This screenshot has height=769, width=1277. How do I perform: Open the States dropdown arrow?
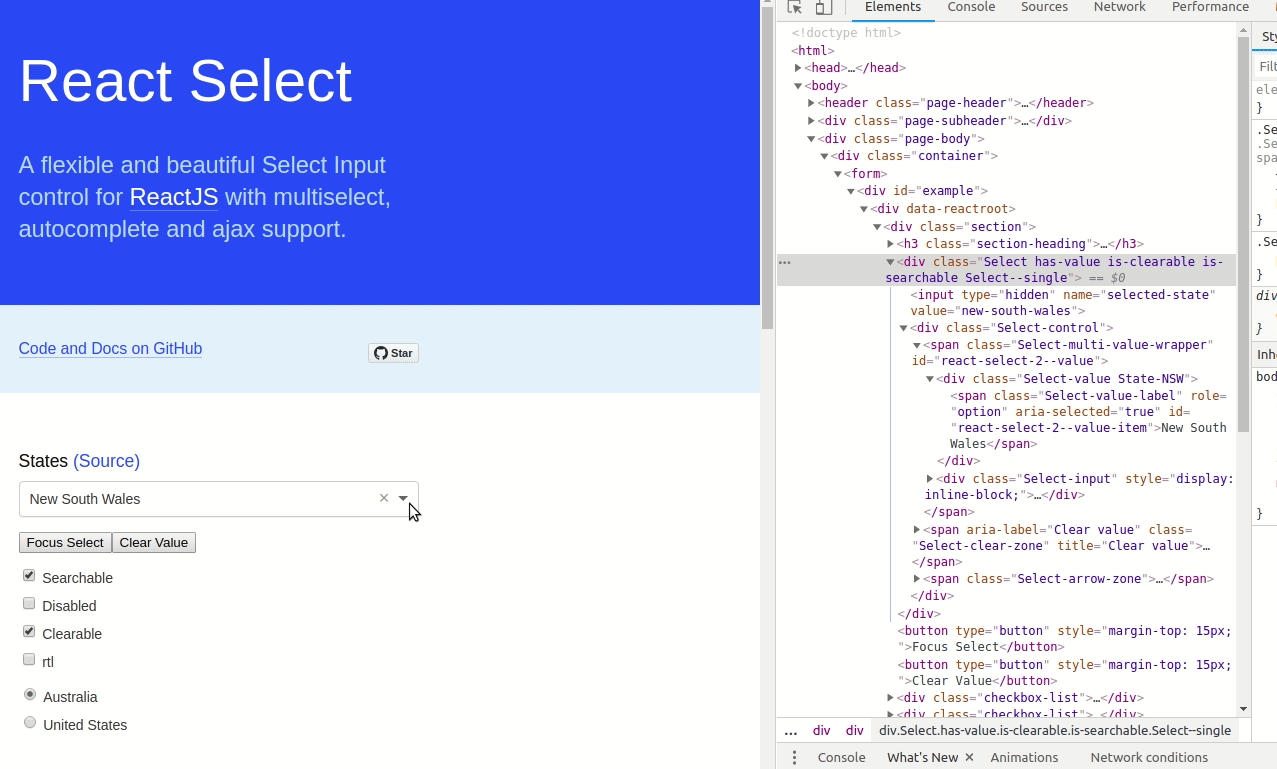(x=403, y=498)
